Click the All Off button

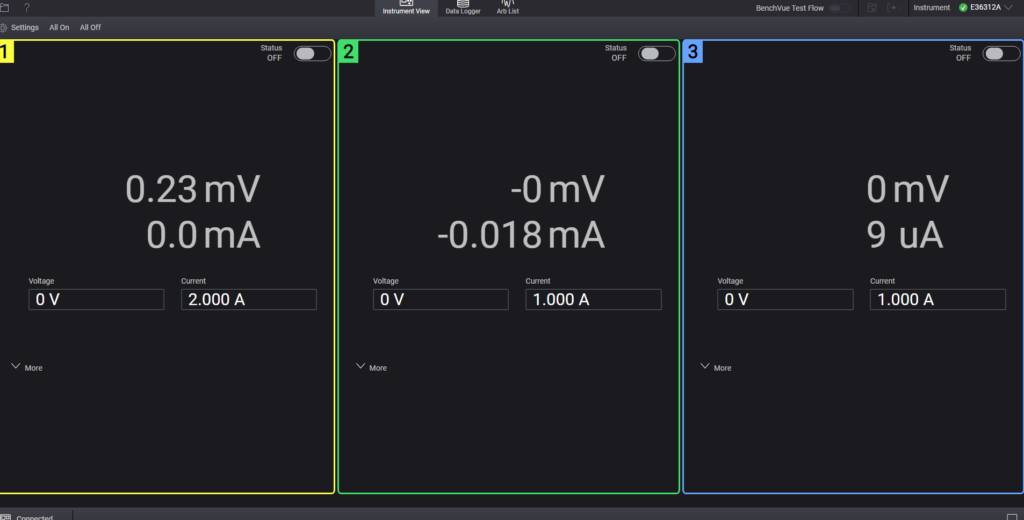[x=90, y=27]
